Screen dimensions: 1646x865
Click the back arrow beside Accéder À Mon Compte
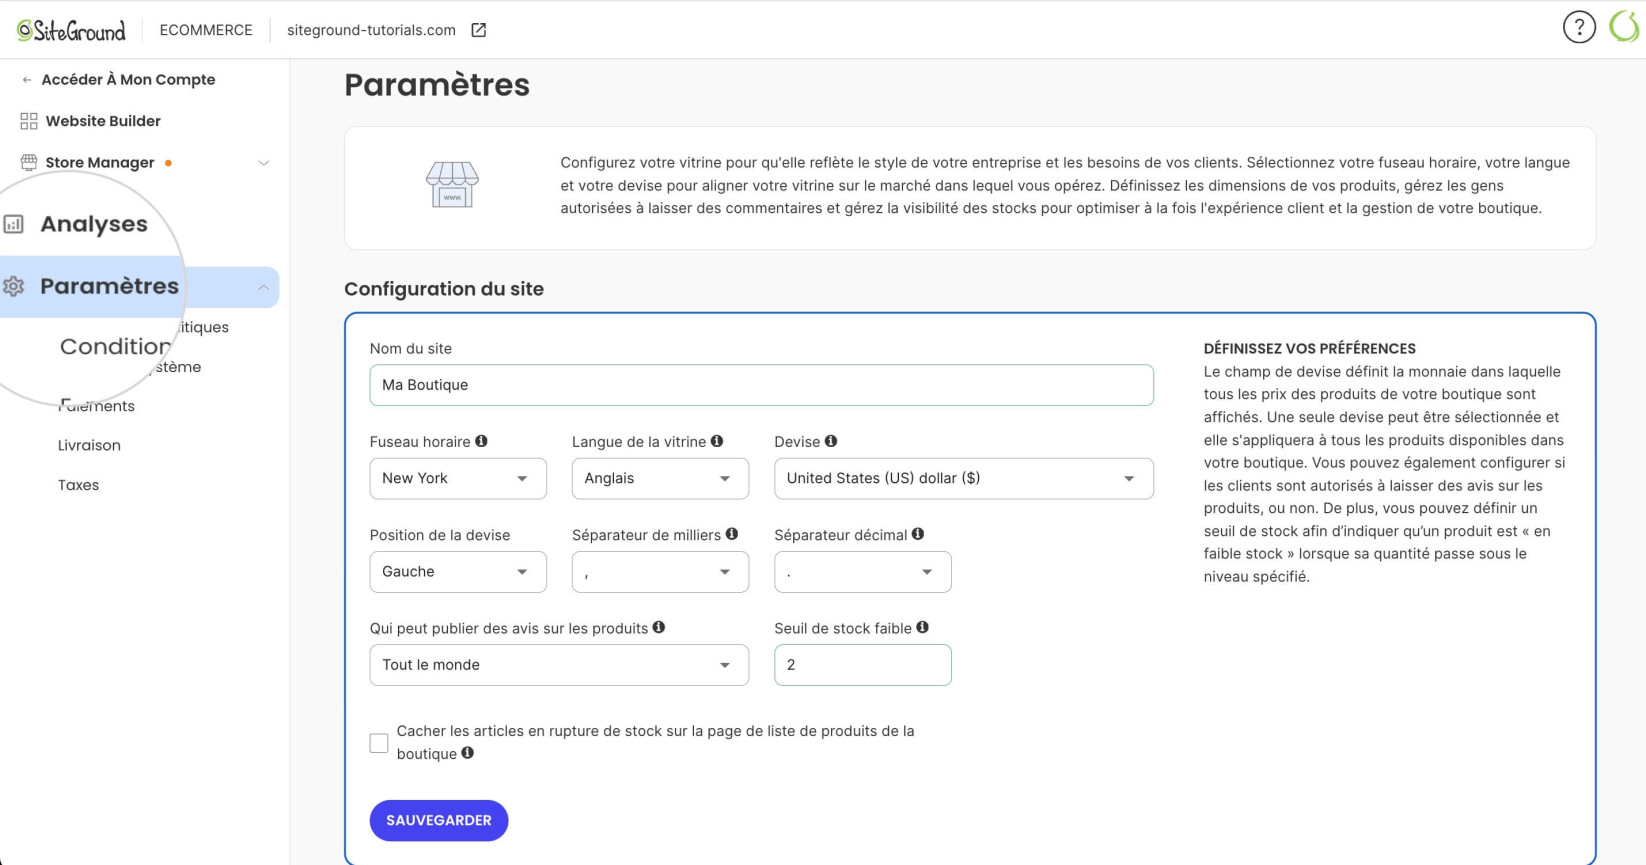[x=27, y=80]
